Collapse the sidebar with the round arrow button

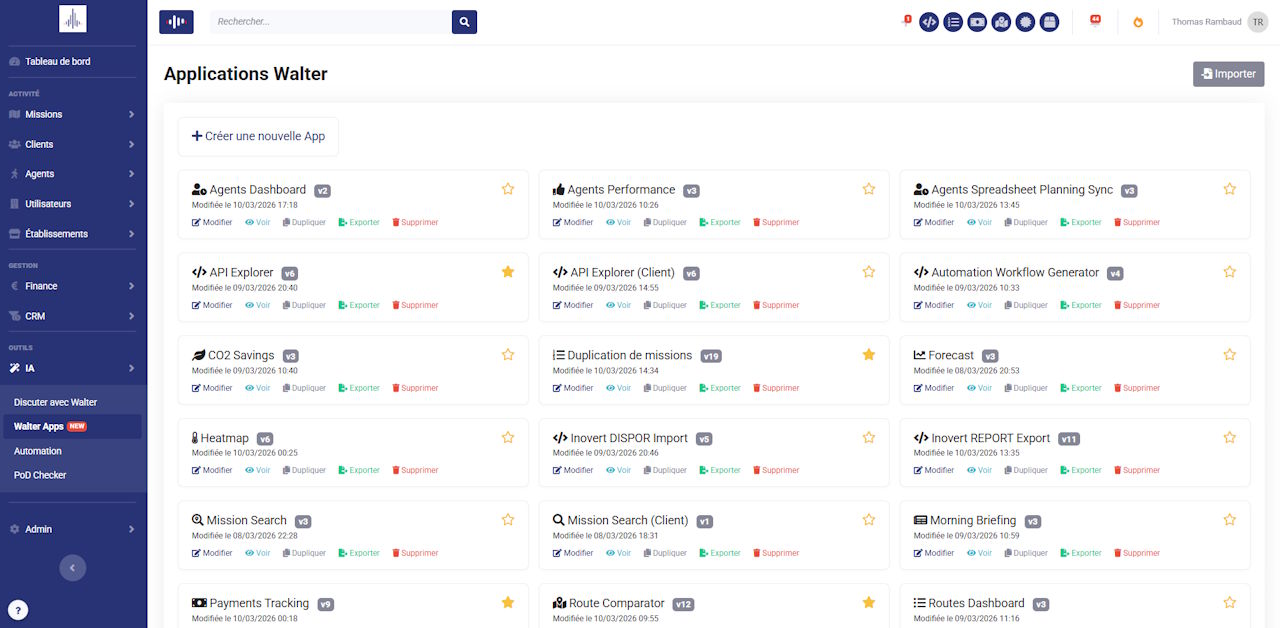[x=72, y=568]
